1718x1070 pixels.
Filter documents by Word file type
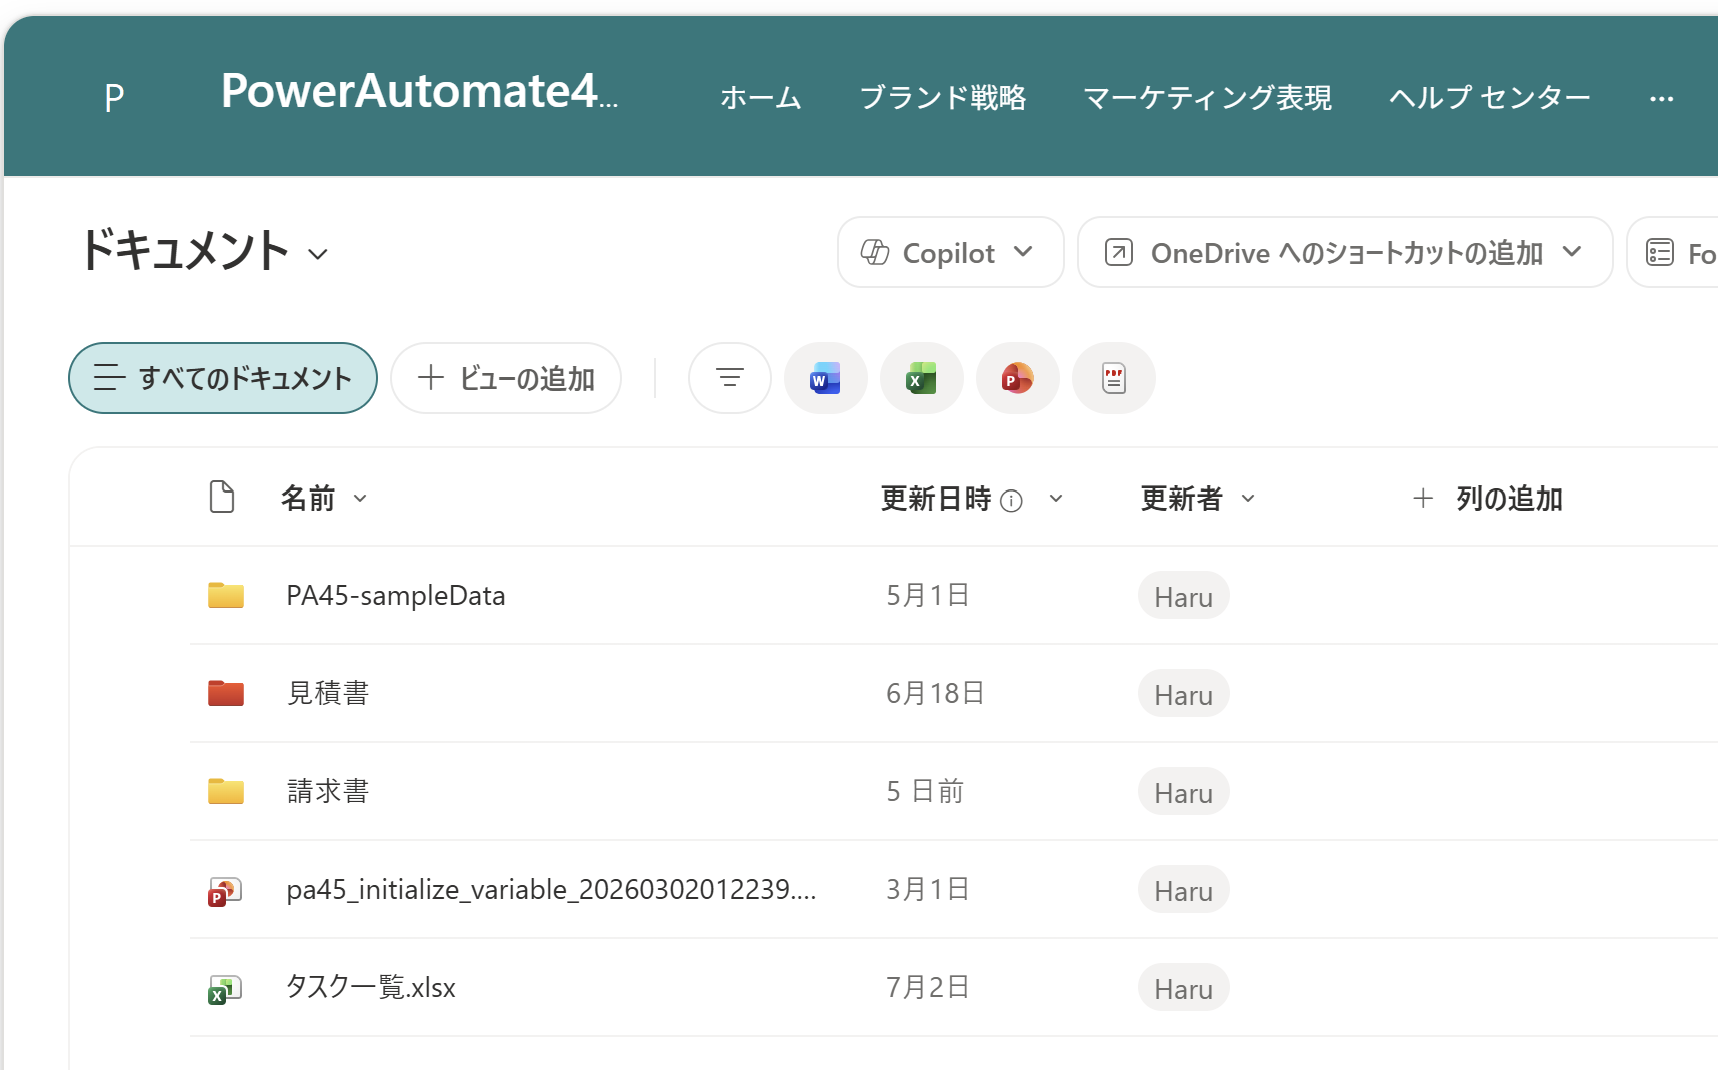point(825,378)
